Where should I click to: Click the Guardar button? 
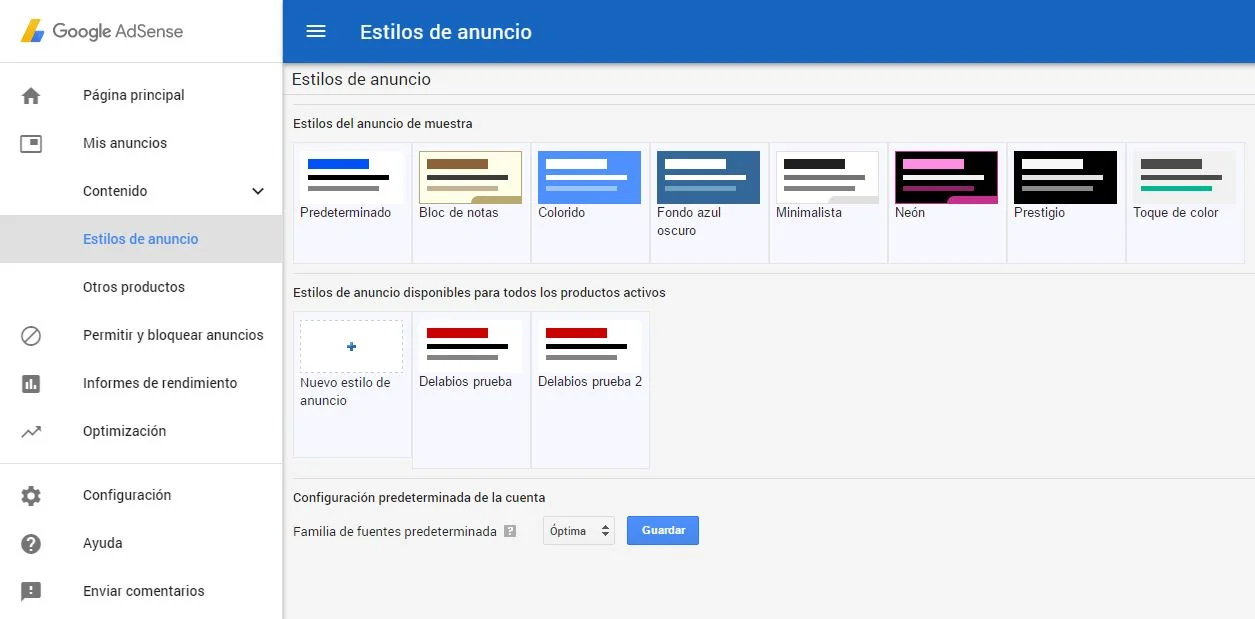pyautogui.click(x=662, y=531)
